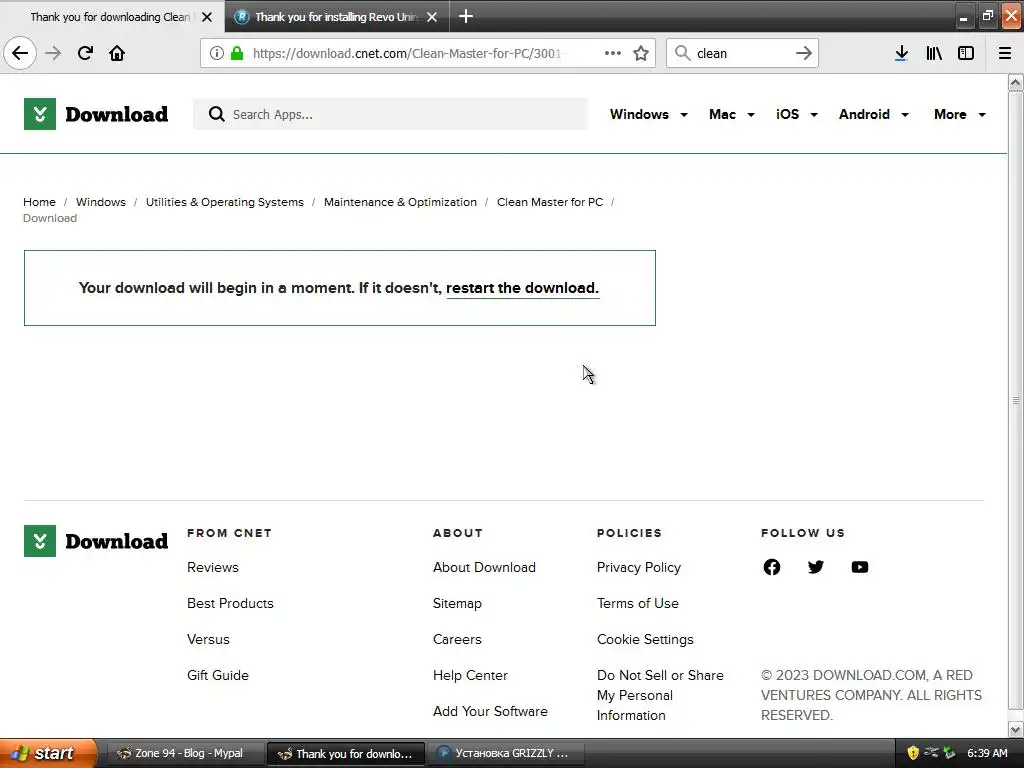Open Clean Master for PC breadcrumb
Screen dimensions: 1024x768
[x=550, y=202]
